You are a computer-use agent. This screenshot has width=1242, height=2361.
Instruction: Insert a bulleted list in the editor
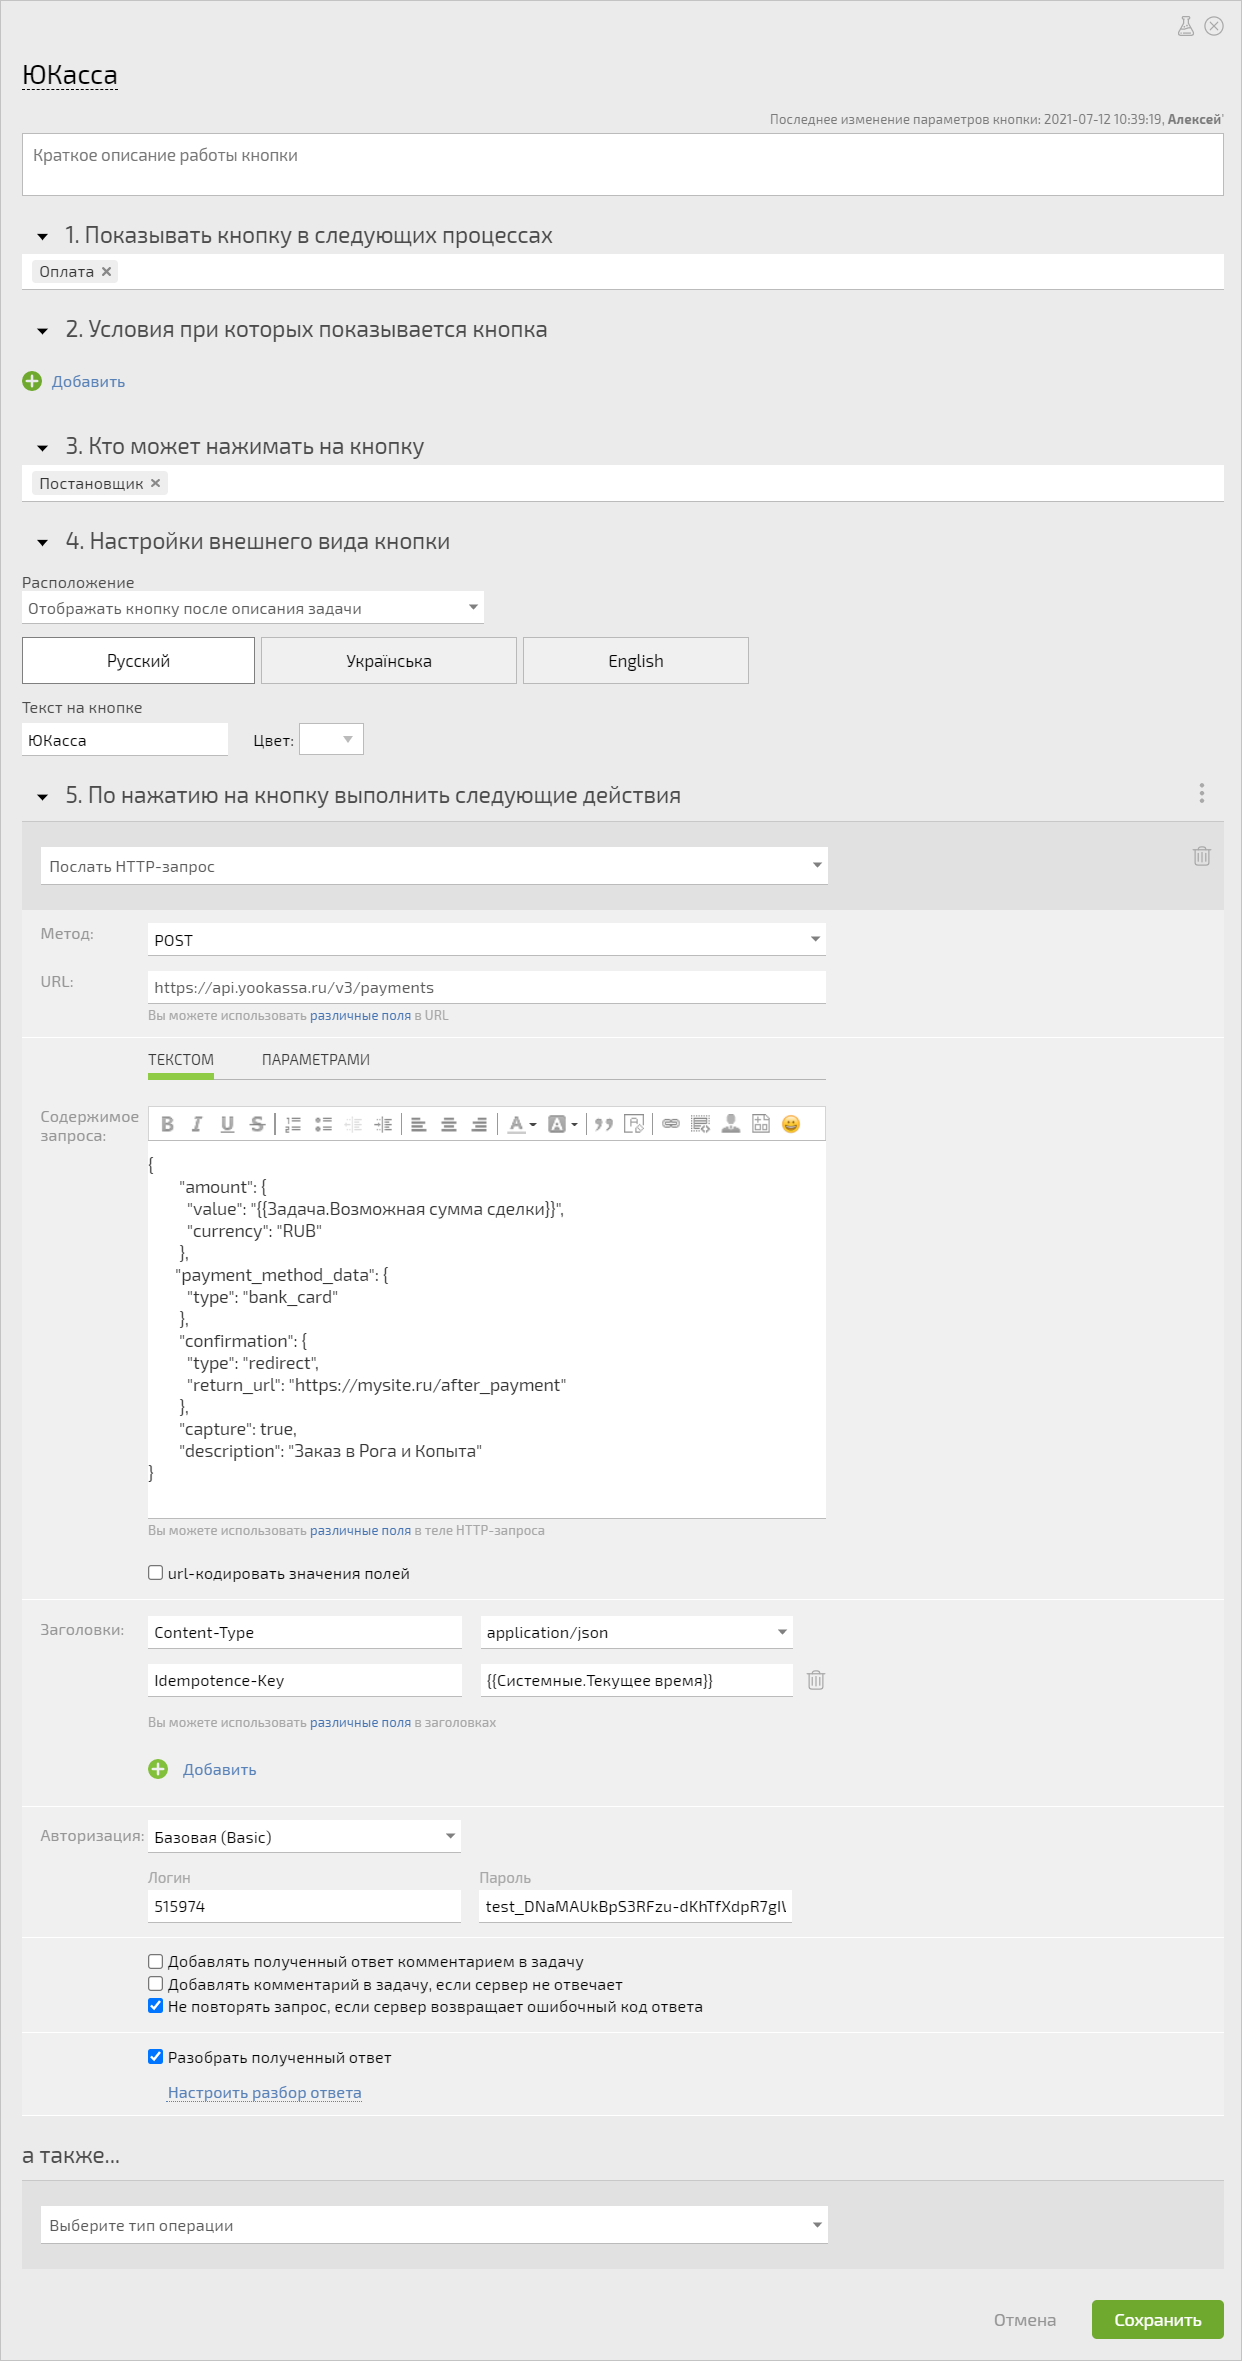(x=323, y=1124)
